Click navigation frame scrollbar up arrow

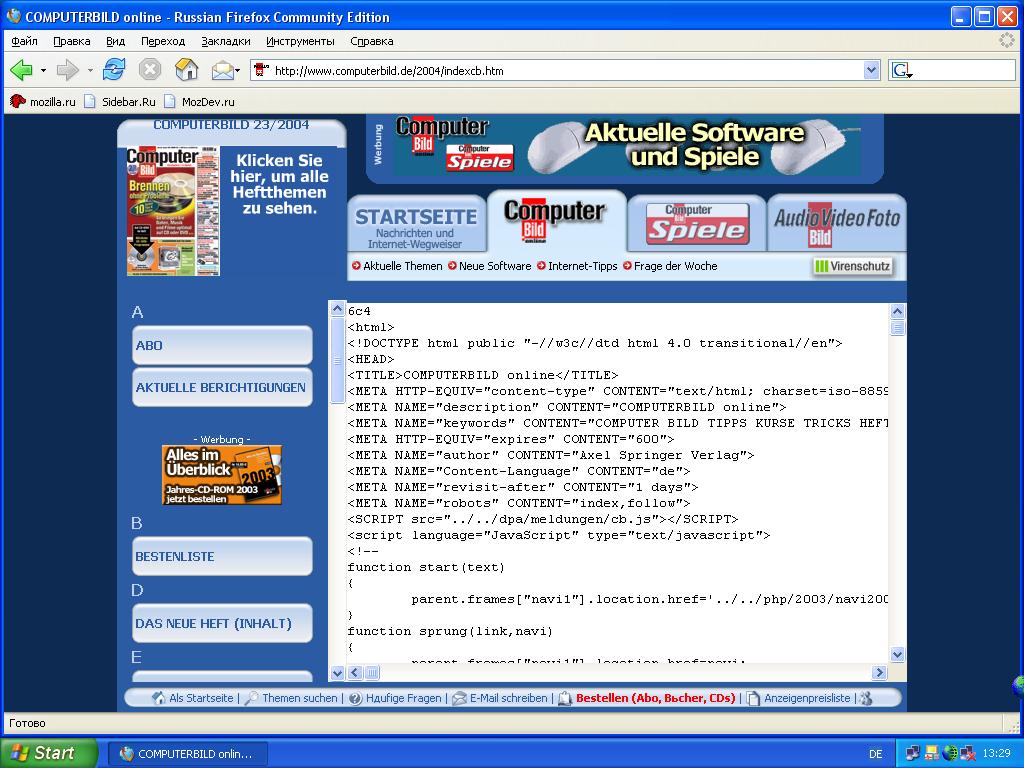pos(337,309)
